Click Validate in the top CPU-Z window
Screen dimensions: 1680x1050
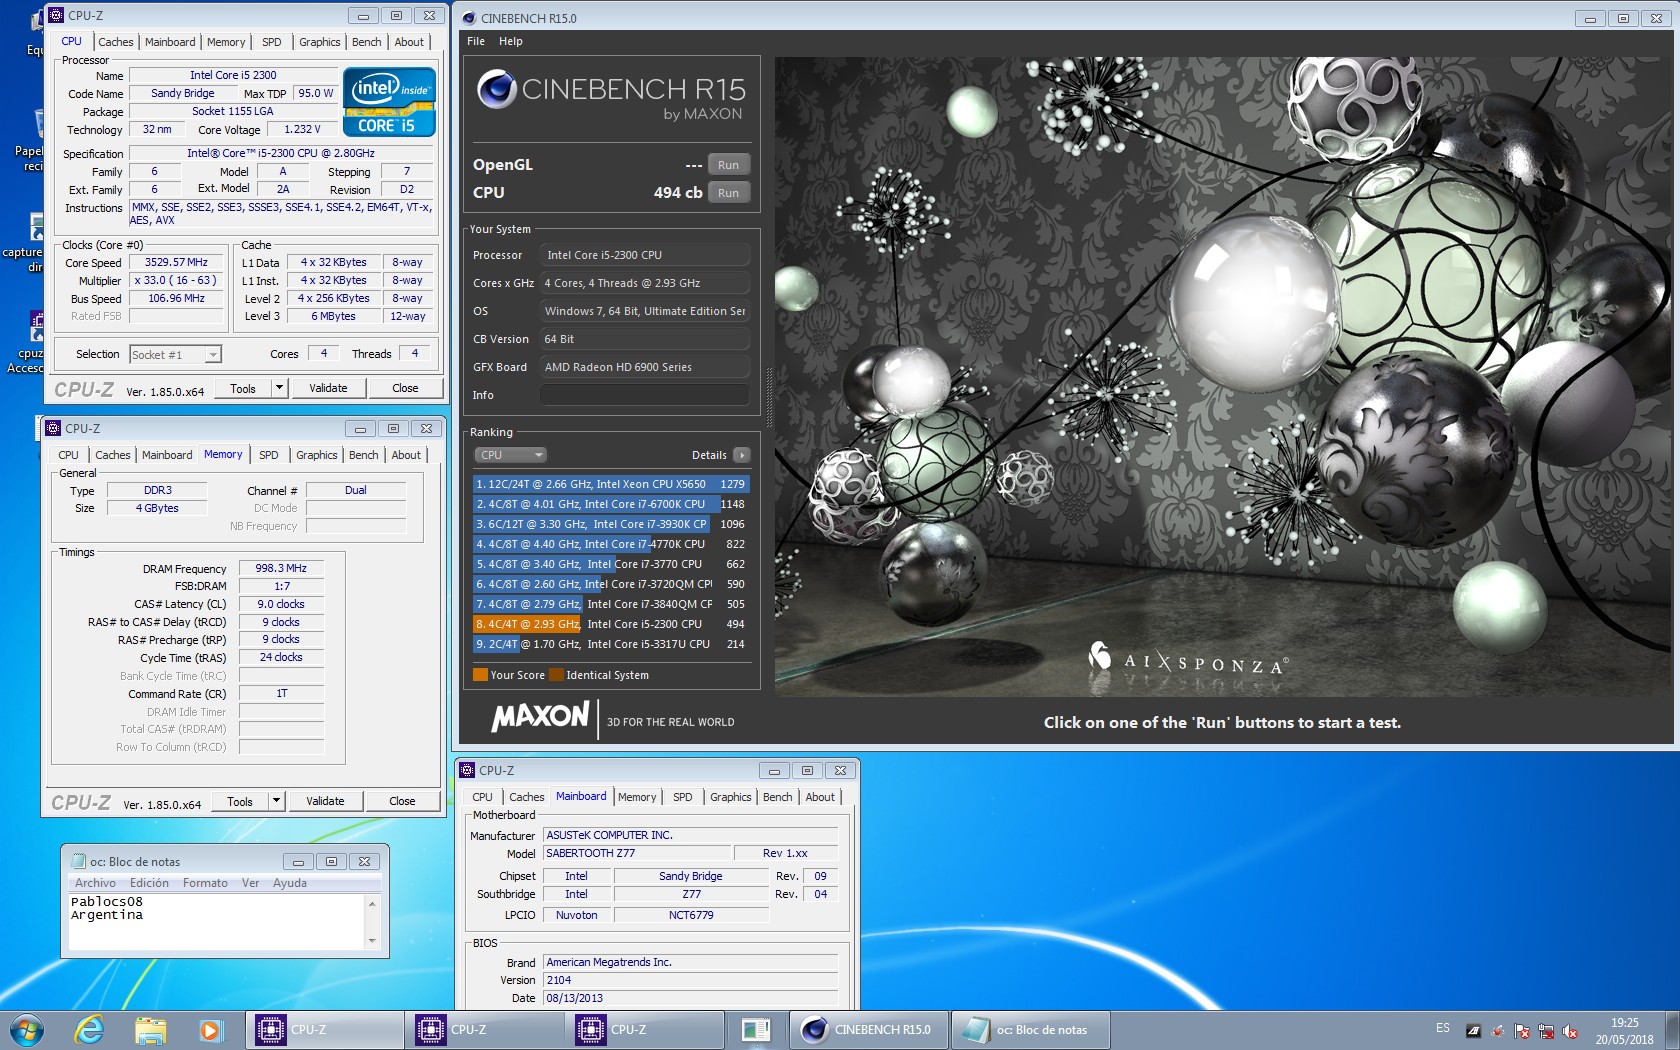click(x=328, y=388)
